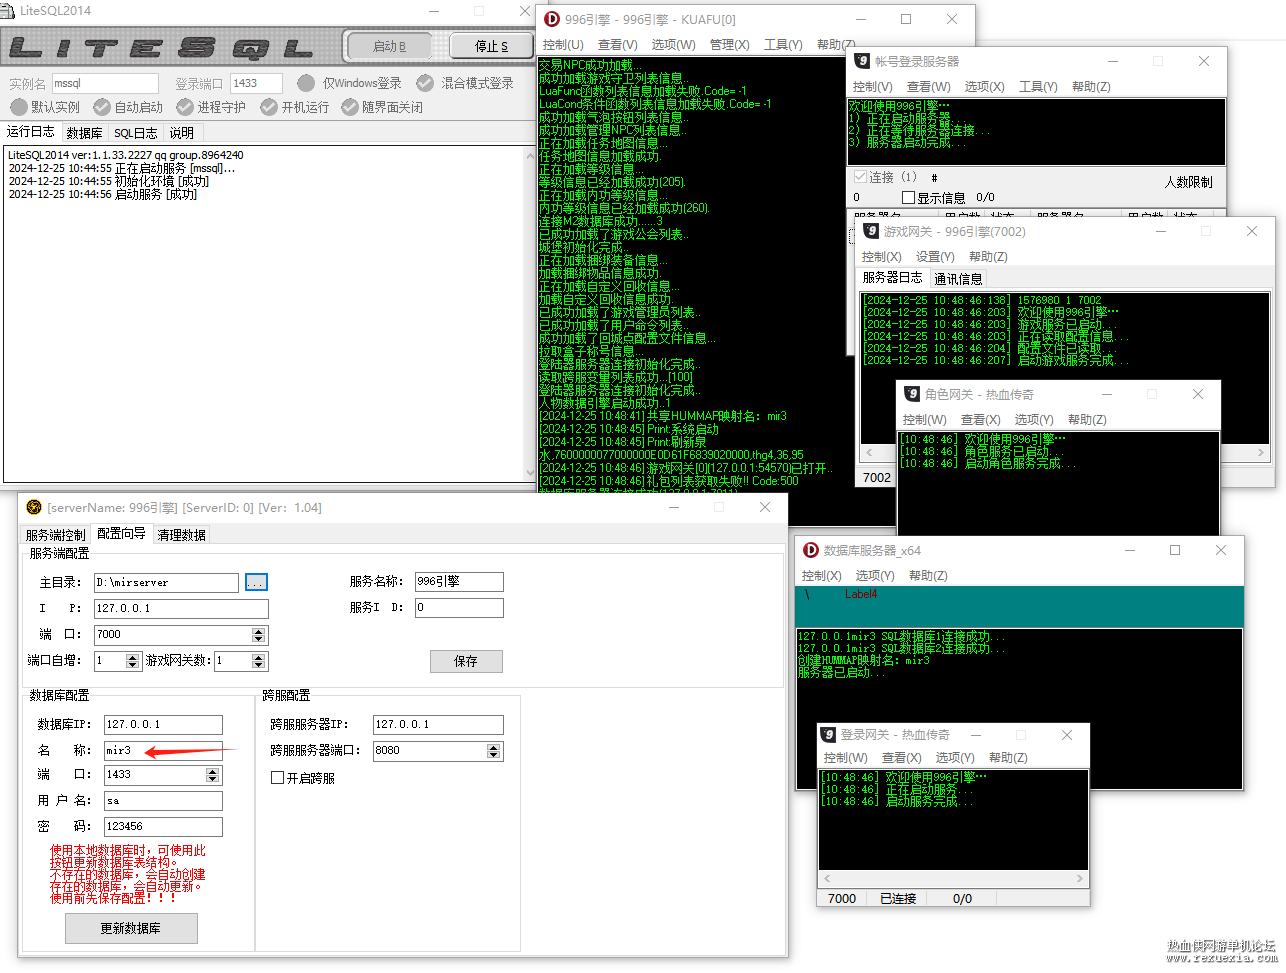The image size is (1286, 973).
Task: Click 已连接 in 登录网关 status bar
Action: (898, 899)
